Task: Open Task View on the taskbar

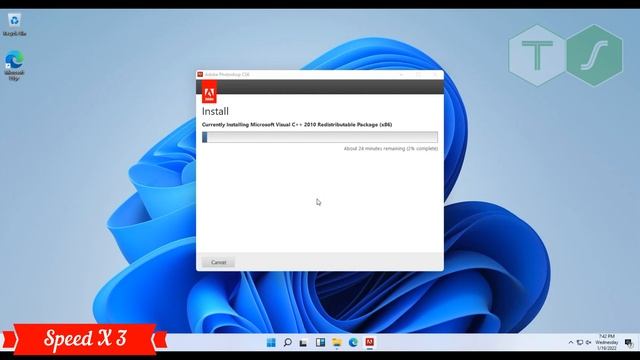Action: 303,342
